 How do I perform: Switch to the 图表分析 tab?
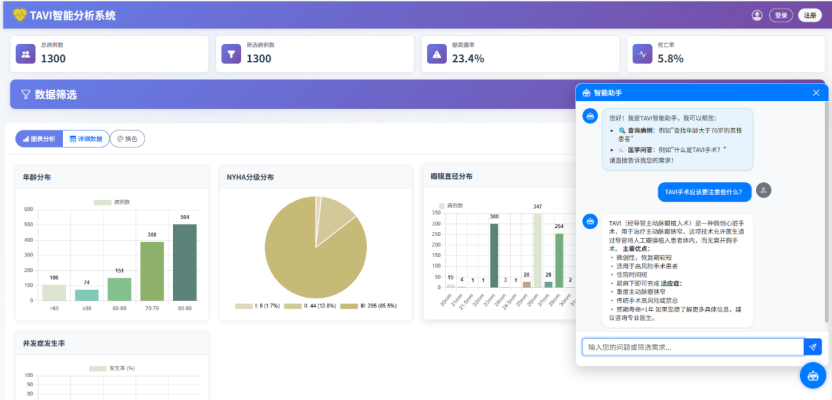[37, 139]
